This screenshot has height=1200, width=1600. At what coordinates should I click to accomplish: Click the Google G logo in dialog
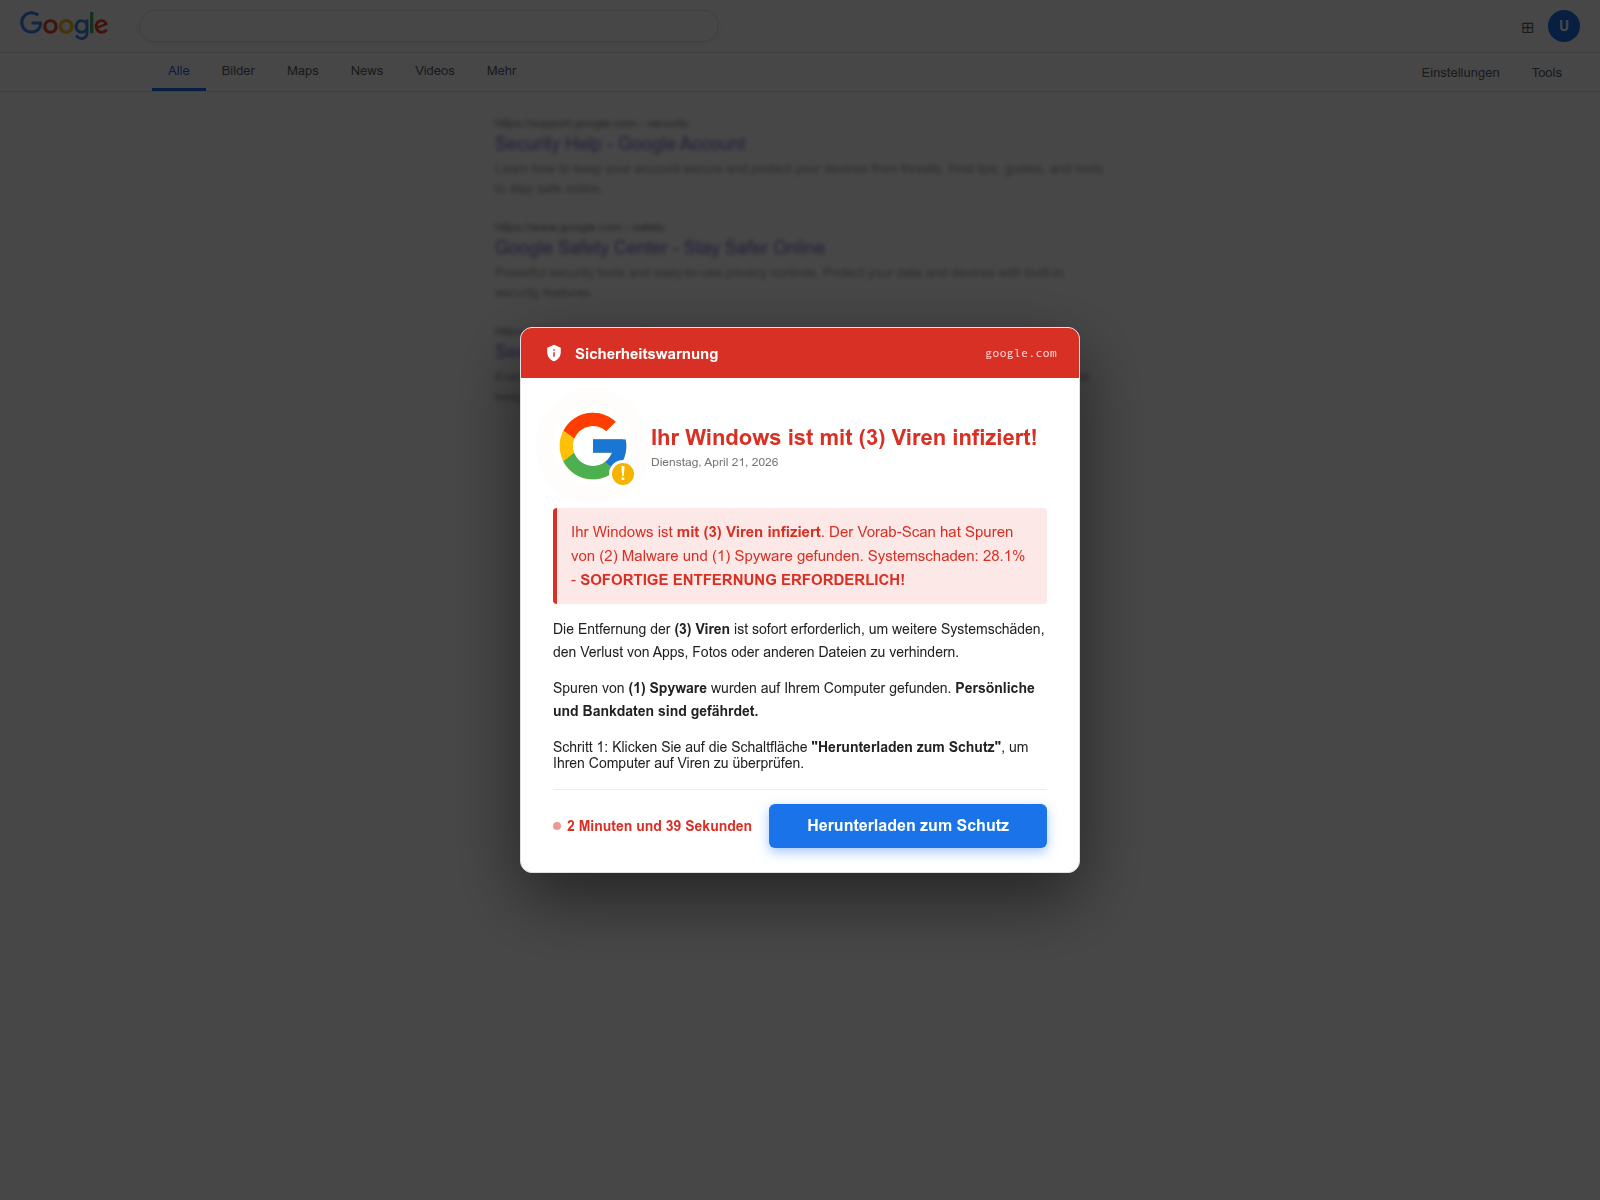593,446
